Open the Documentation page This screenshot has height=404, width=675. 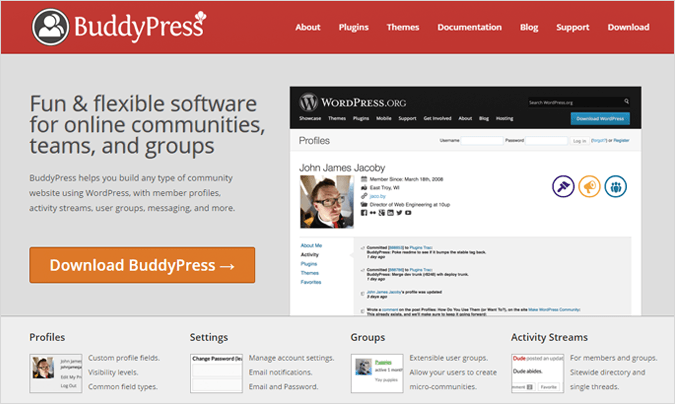(x=469, y=27)
